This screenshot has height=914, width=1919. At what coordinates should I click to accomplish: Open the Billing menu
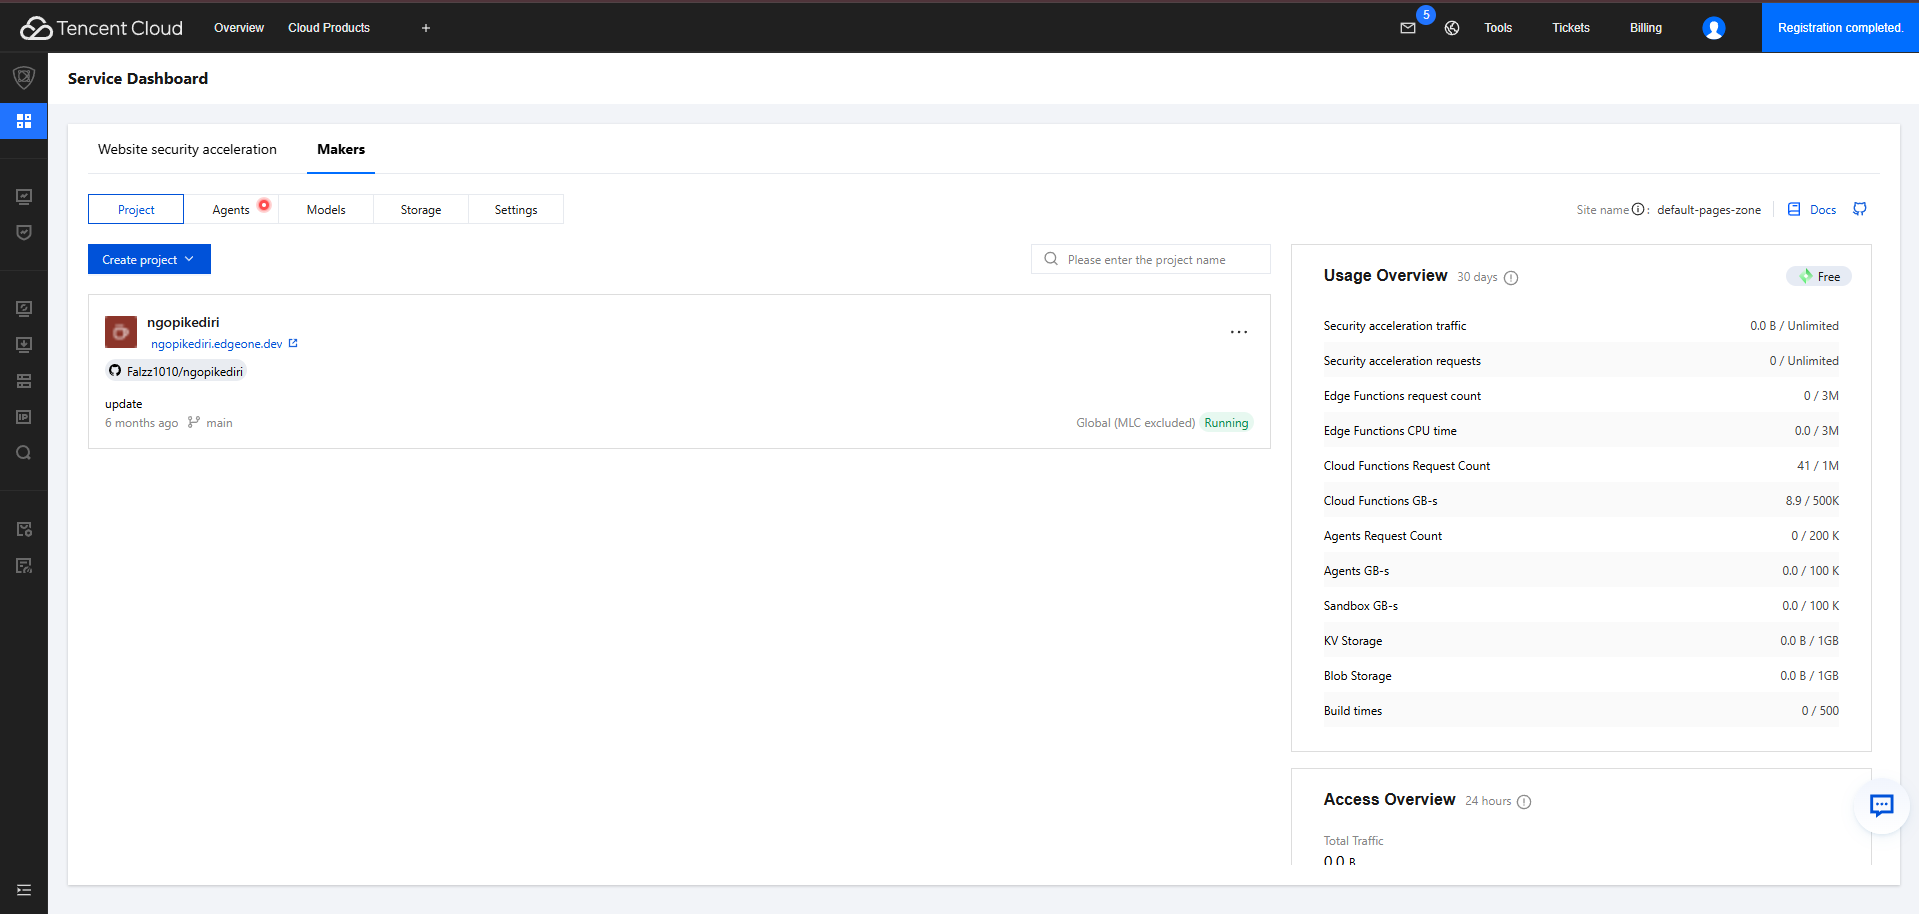click(1646, 28)
